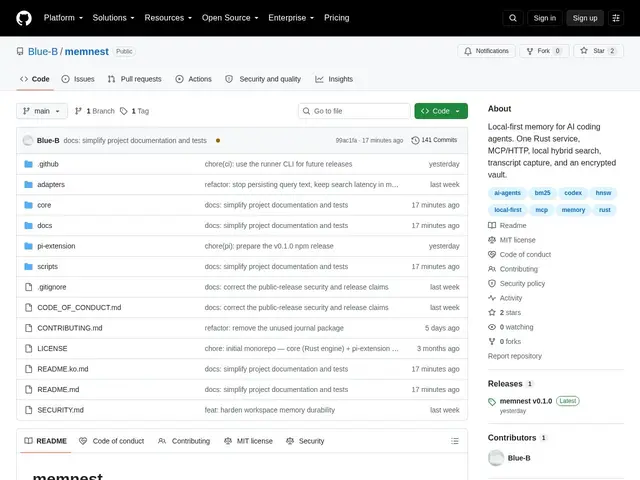Click the tag icon beside memnest v0.1.0 release
The image size is (640, 480).
[492, 402]
